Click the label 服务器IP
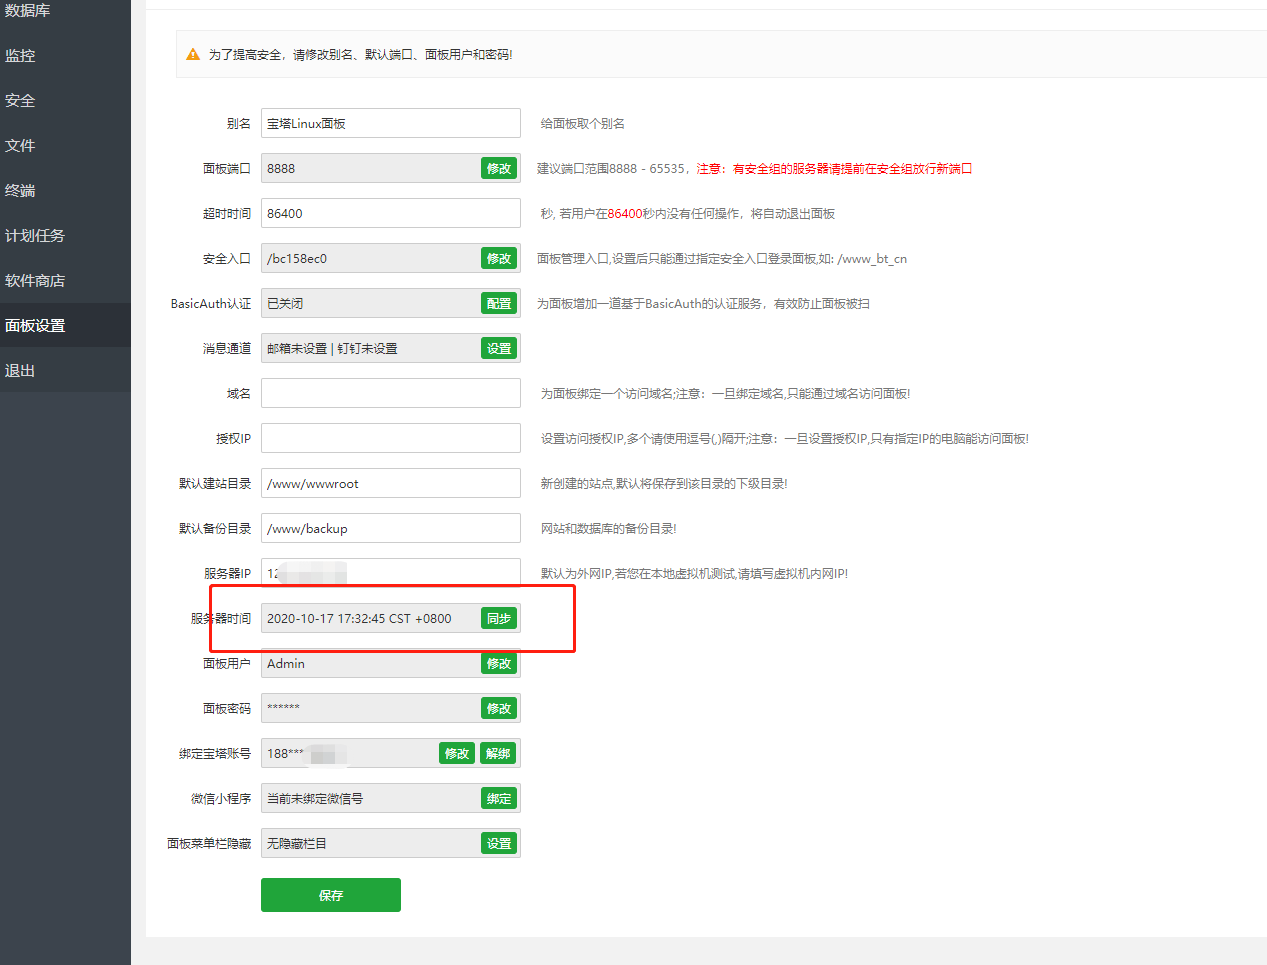1267x965 pixels. (228, 573)
